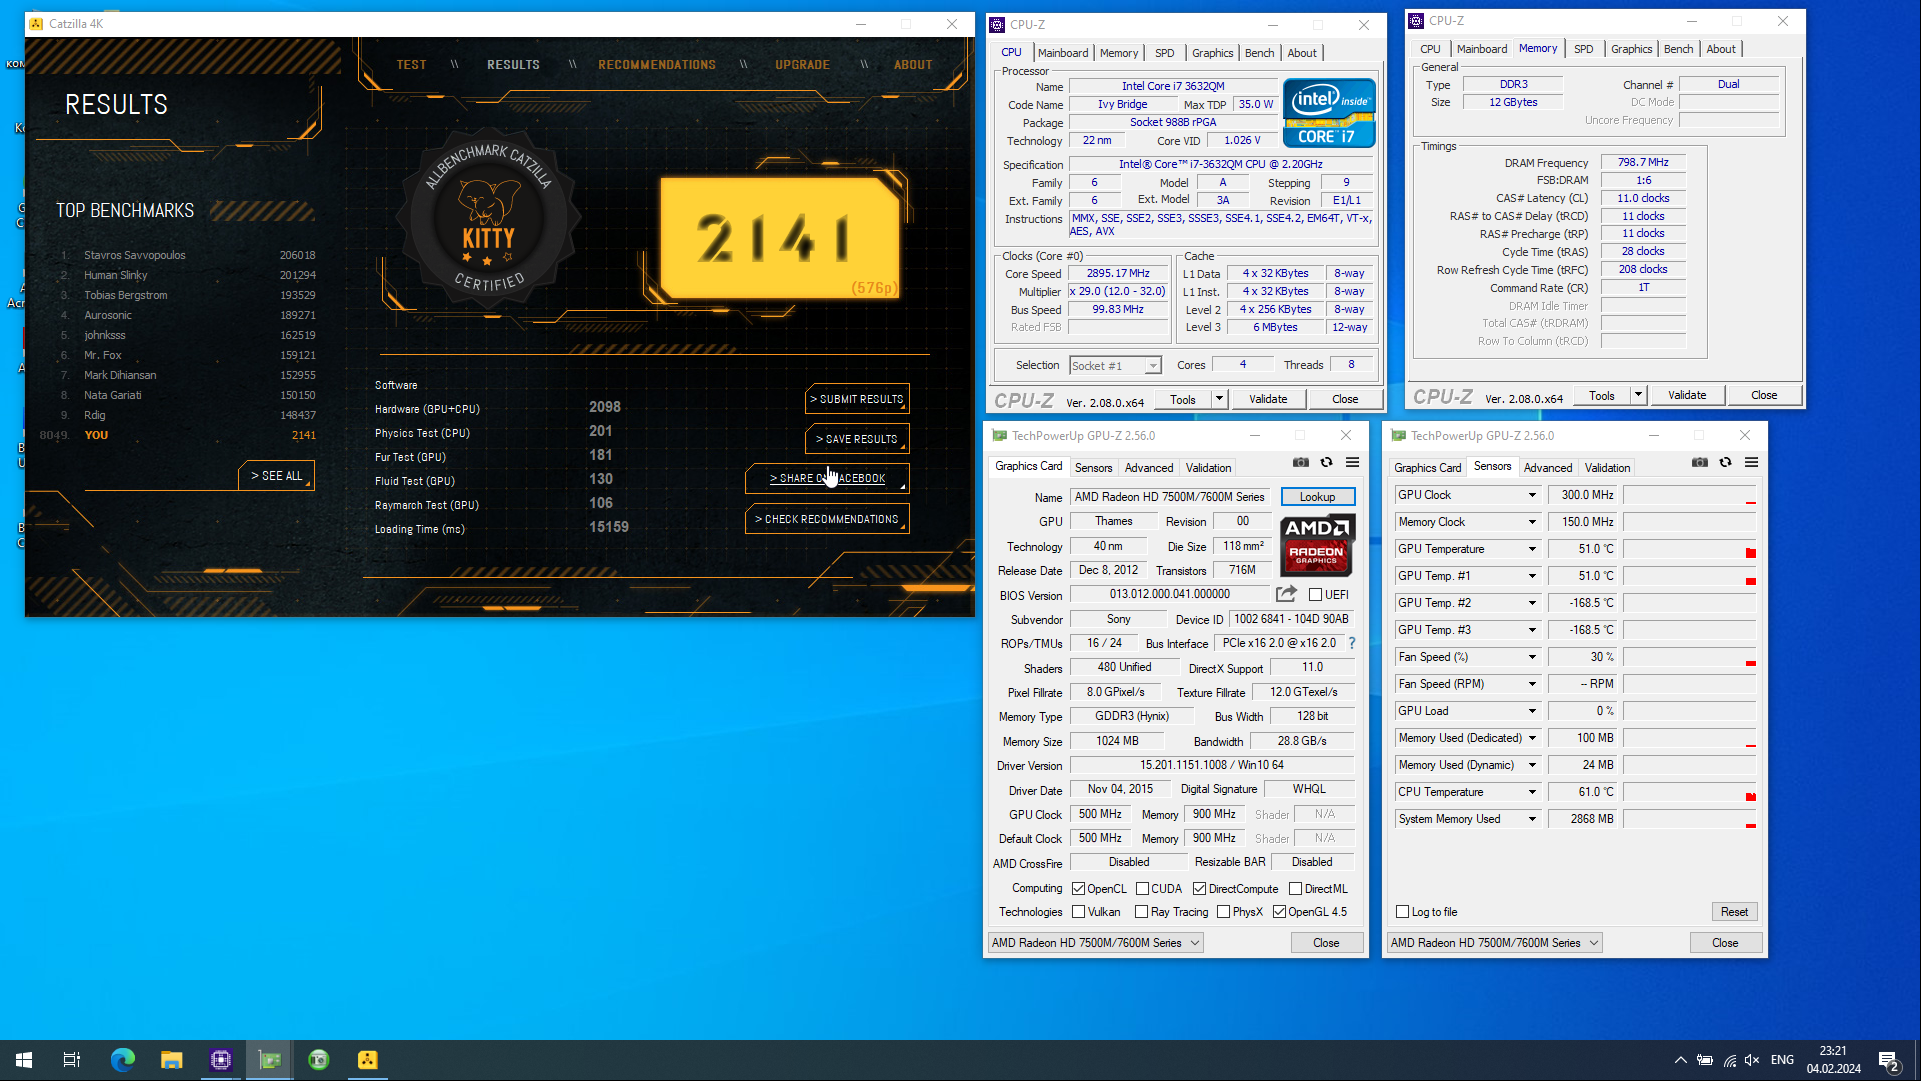
Task: Click muted speaker volume icon in tray
Action: 1752,1060
